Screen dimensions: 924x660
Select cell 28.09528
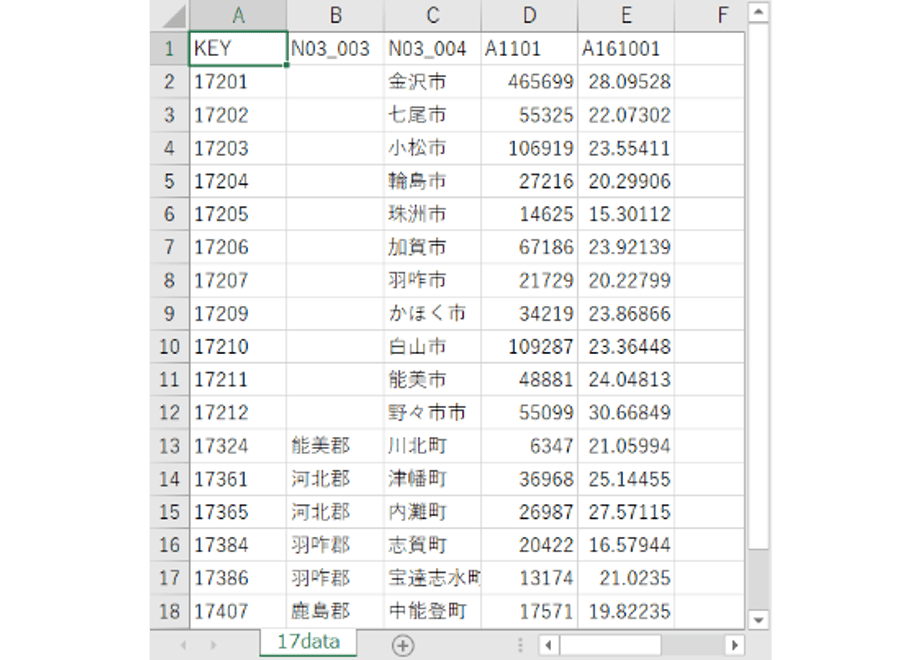[626, 81]
